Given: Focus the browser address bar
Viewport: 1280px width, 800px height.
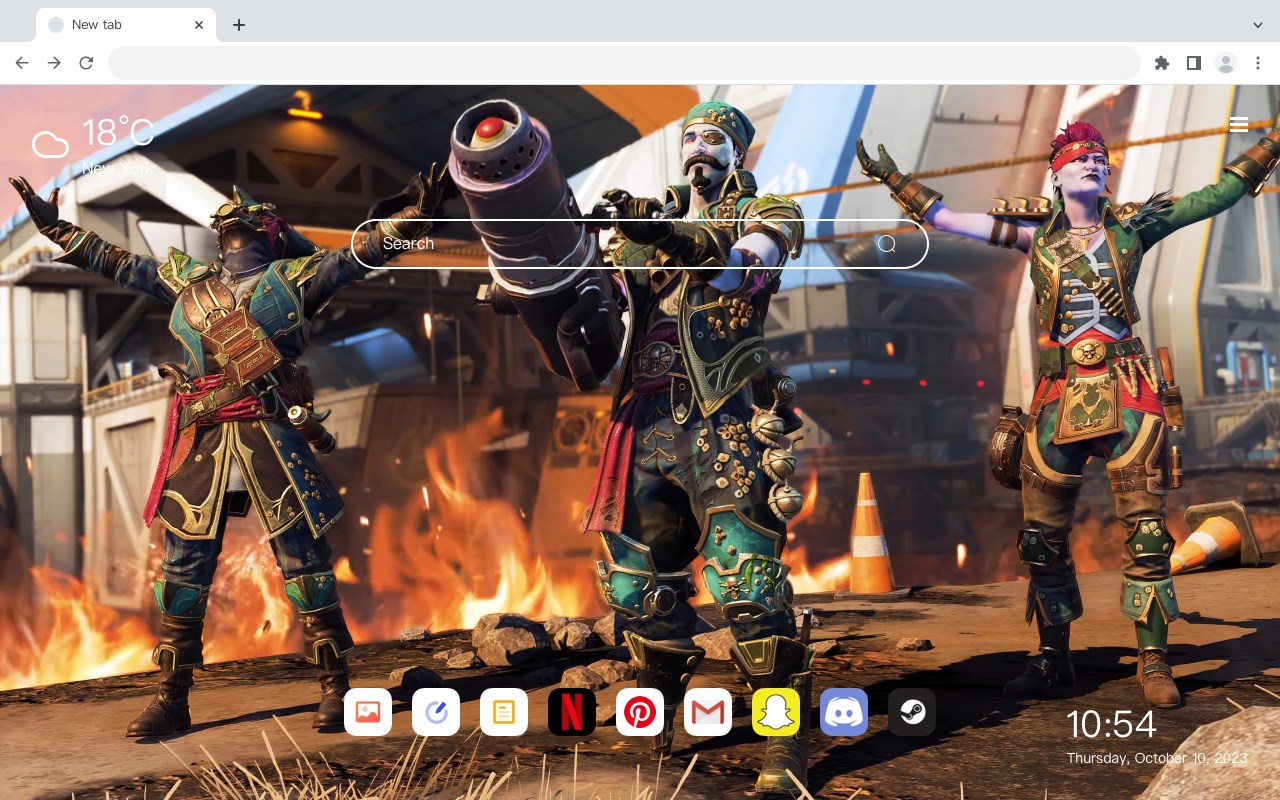Looking at the screenshot, I should 624,63.
